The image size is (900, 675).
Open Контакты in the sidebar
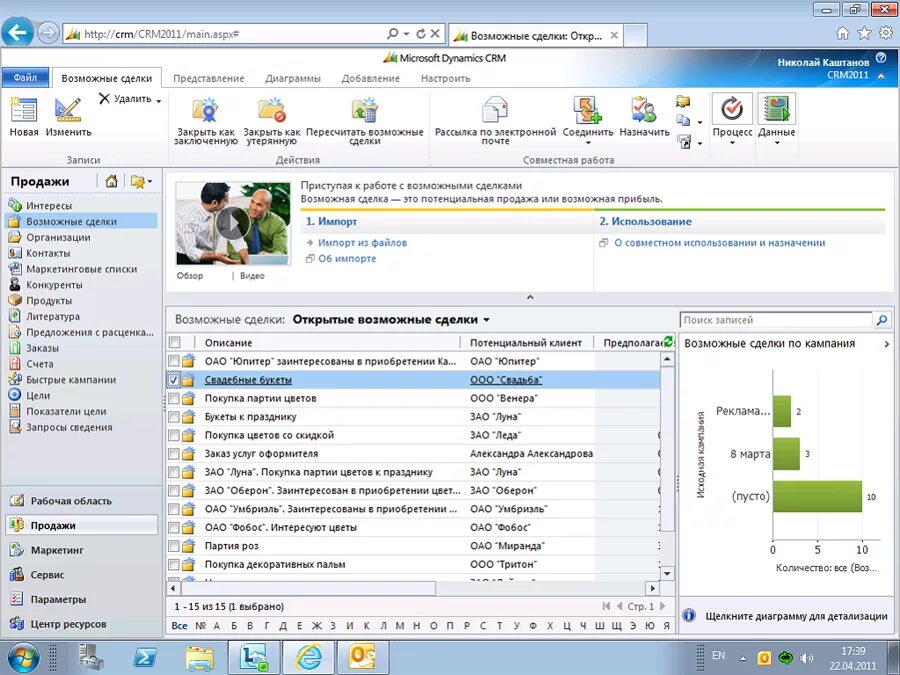click(x=48, y=253)
